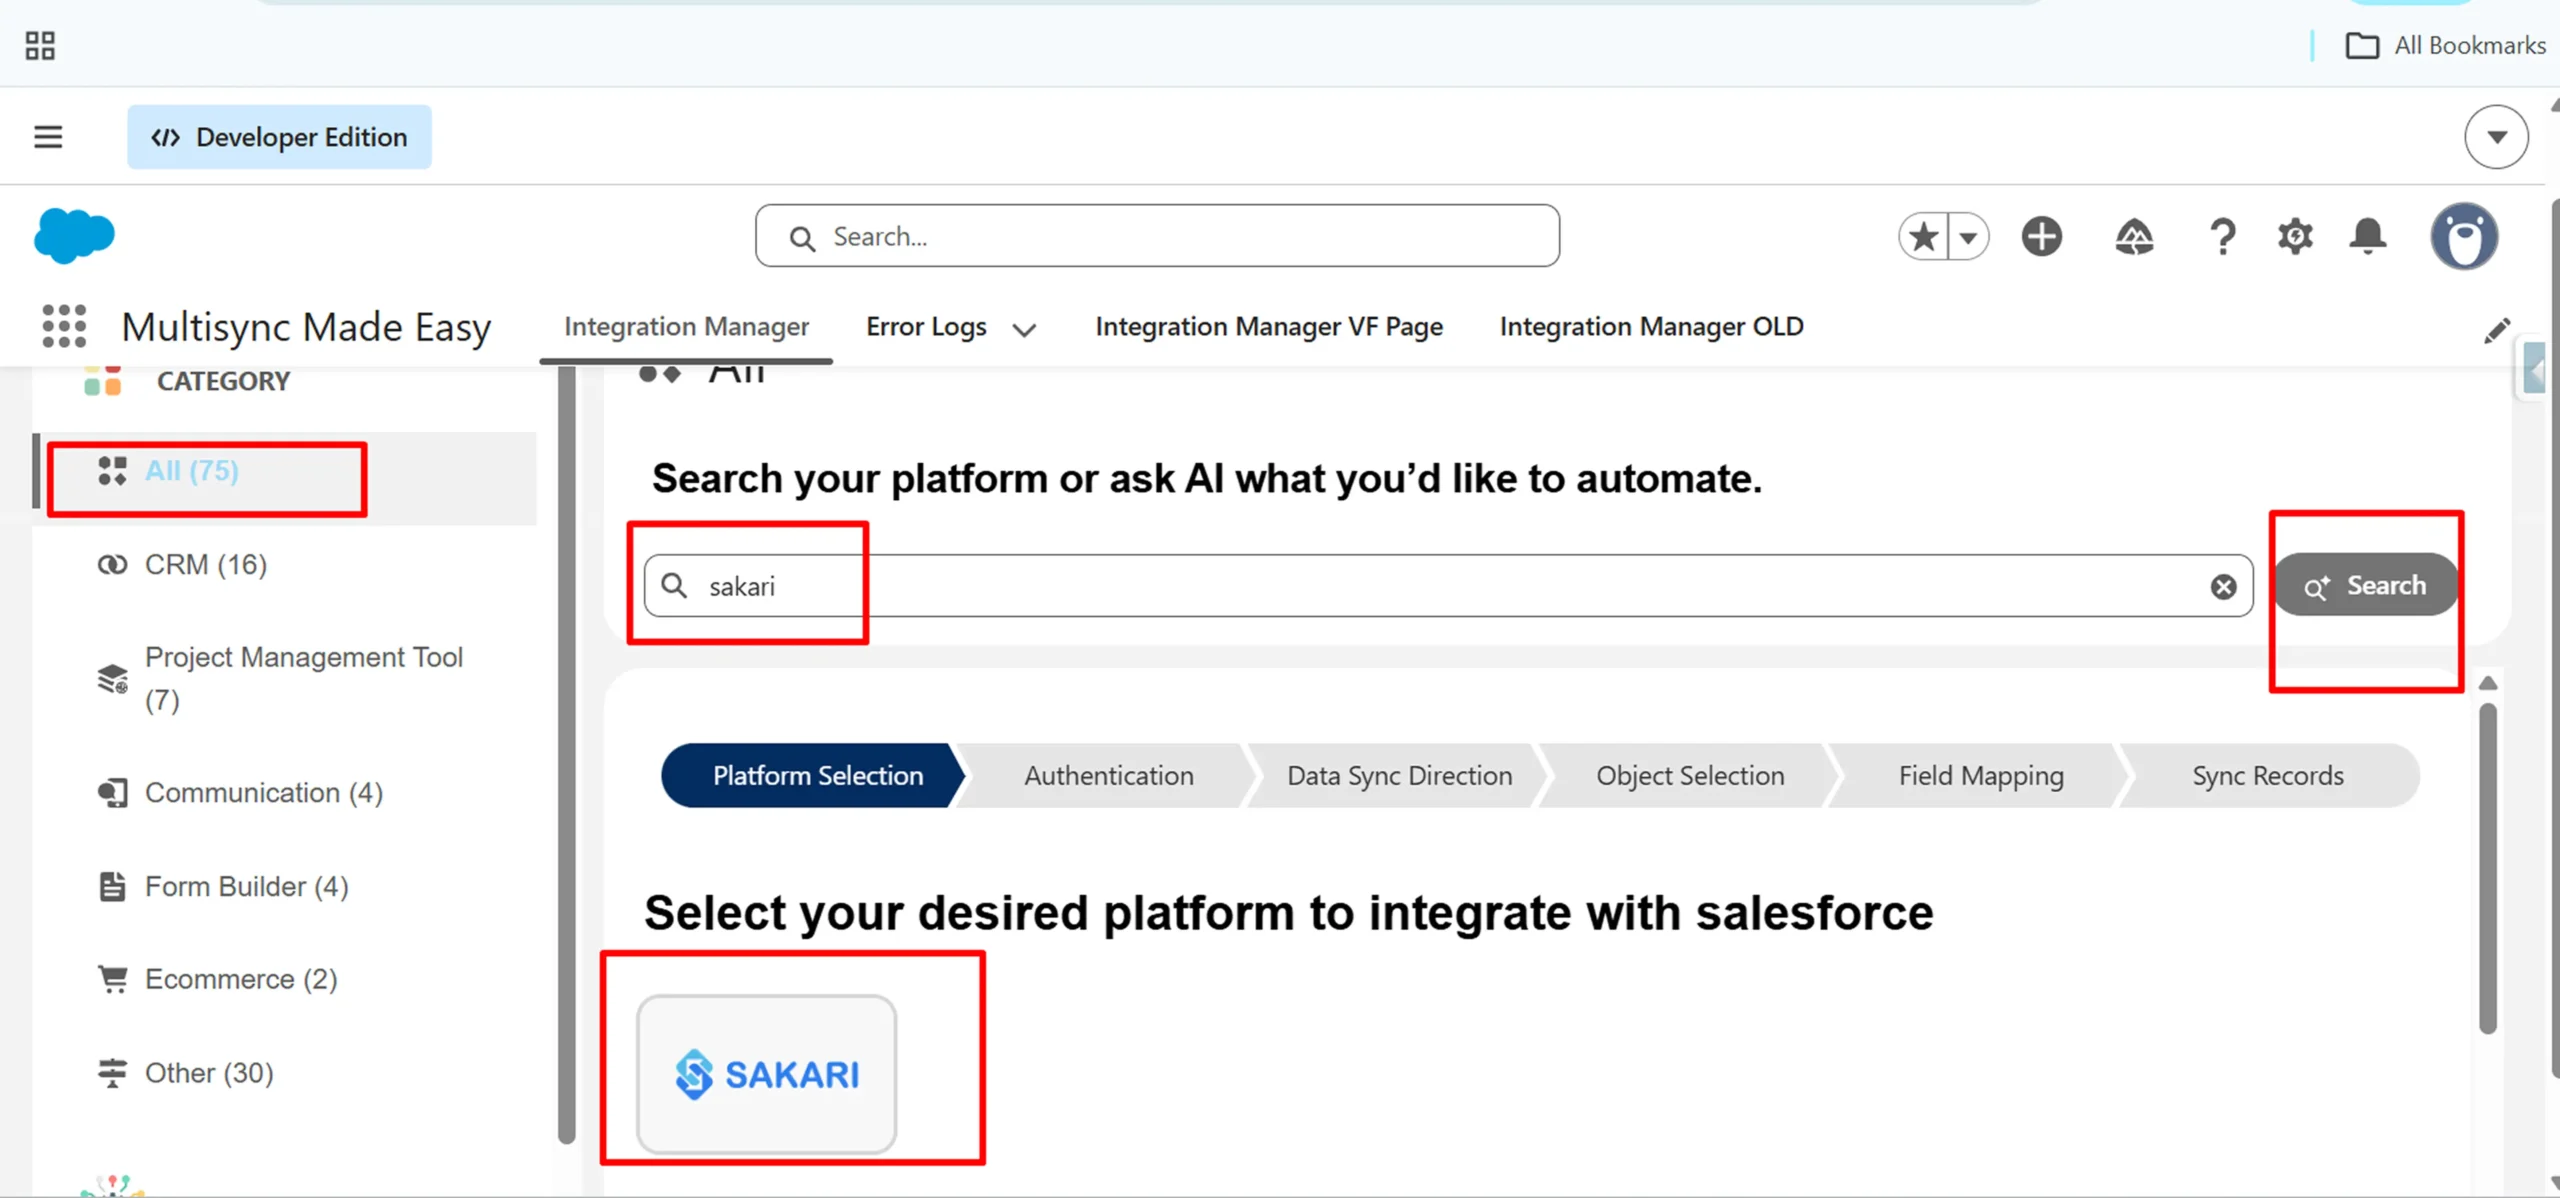Viewport: 2560px width, 1198px height.
Task: Open the Error Logs tab
Action: click(926, 327)
